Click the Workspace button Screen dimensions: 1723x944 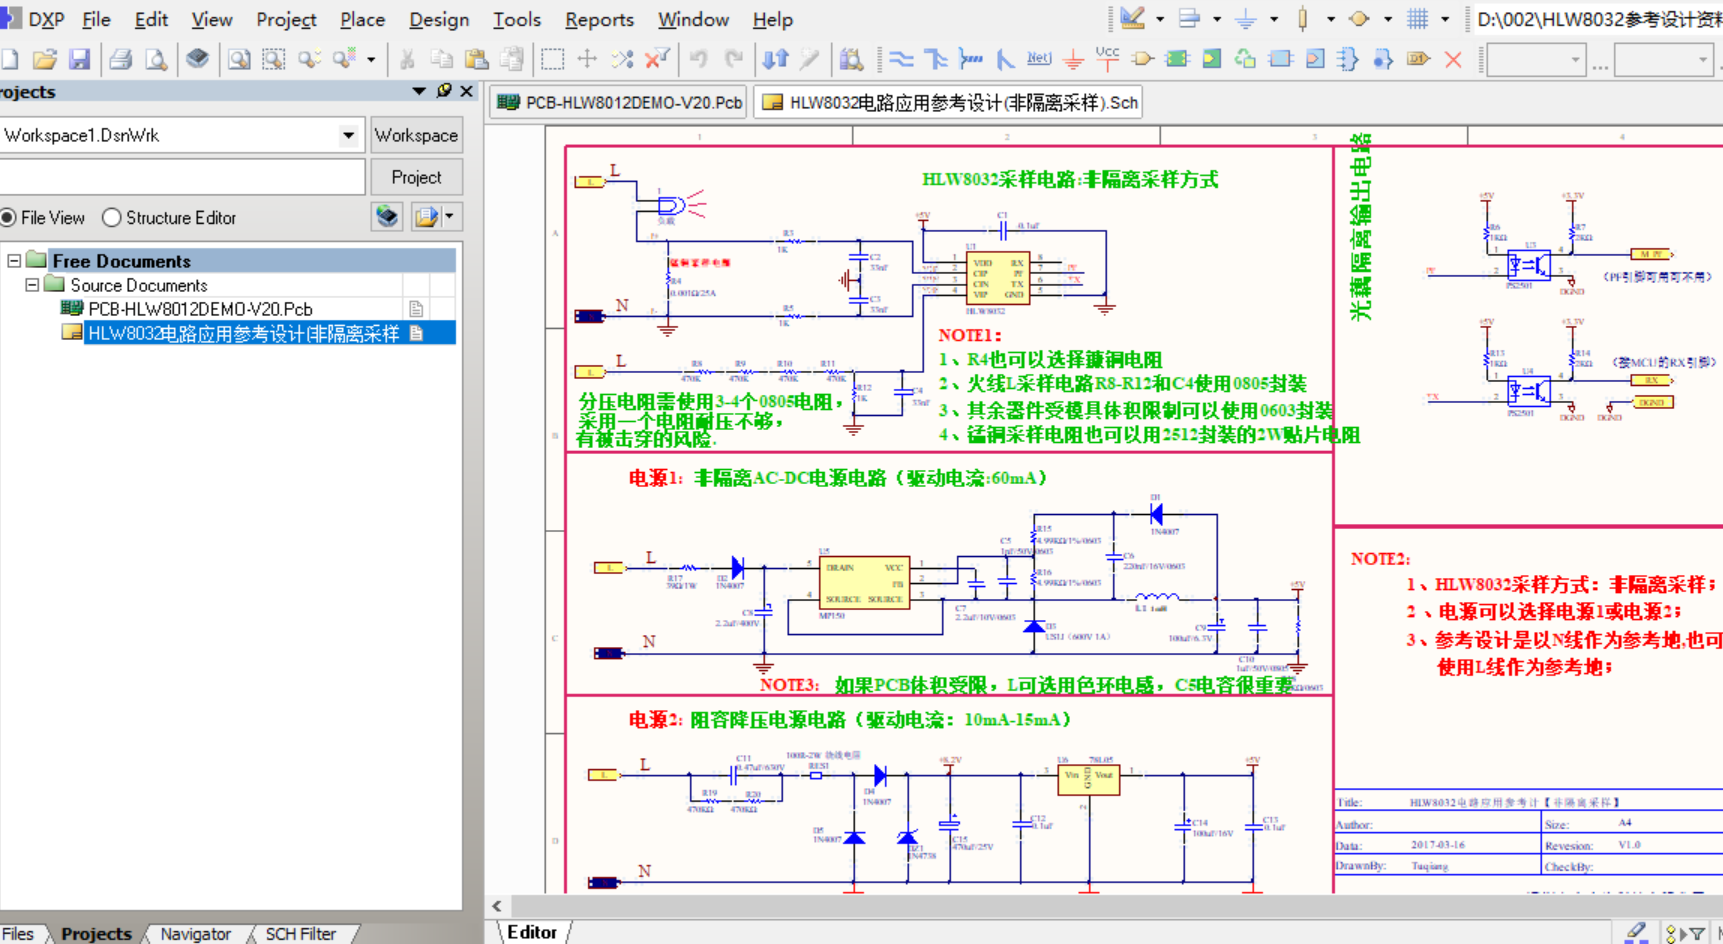[x=416, y=135]
